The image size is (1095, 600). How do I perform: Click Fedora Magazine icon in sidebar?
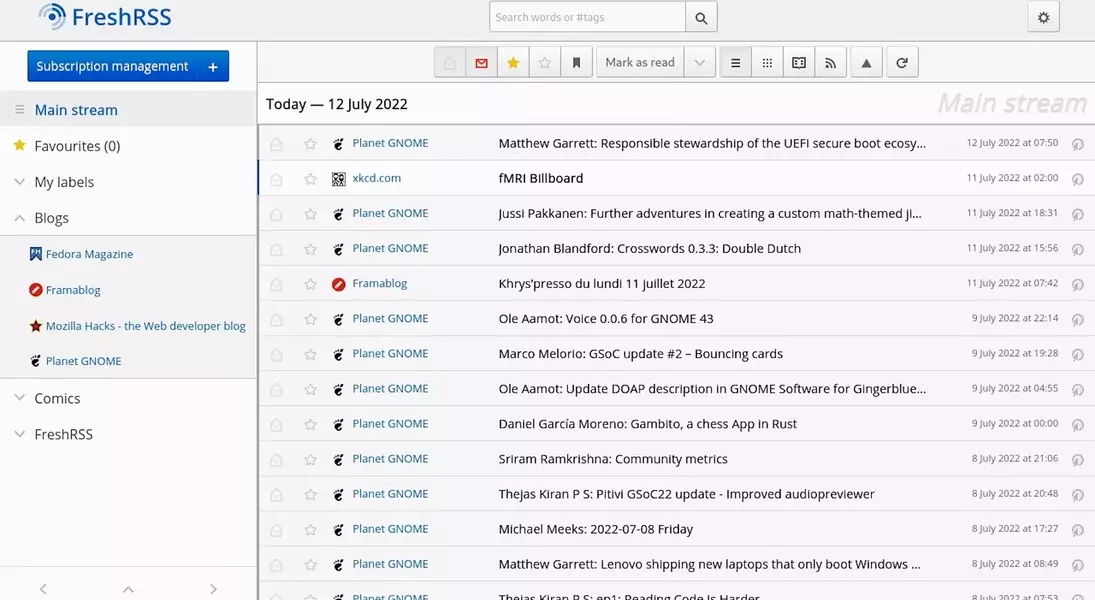click(x=36, y=254)
